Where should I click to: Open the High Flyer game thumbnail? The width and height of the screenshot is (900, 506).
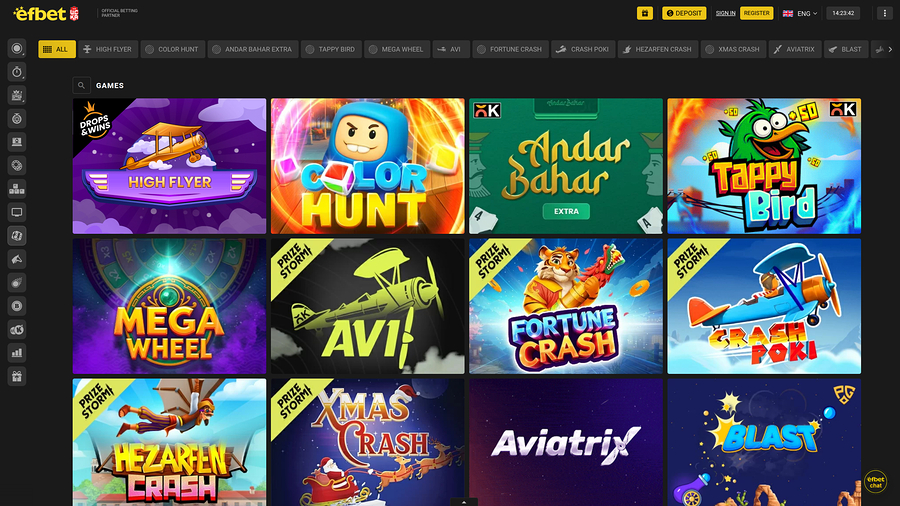click(169, 166)
